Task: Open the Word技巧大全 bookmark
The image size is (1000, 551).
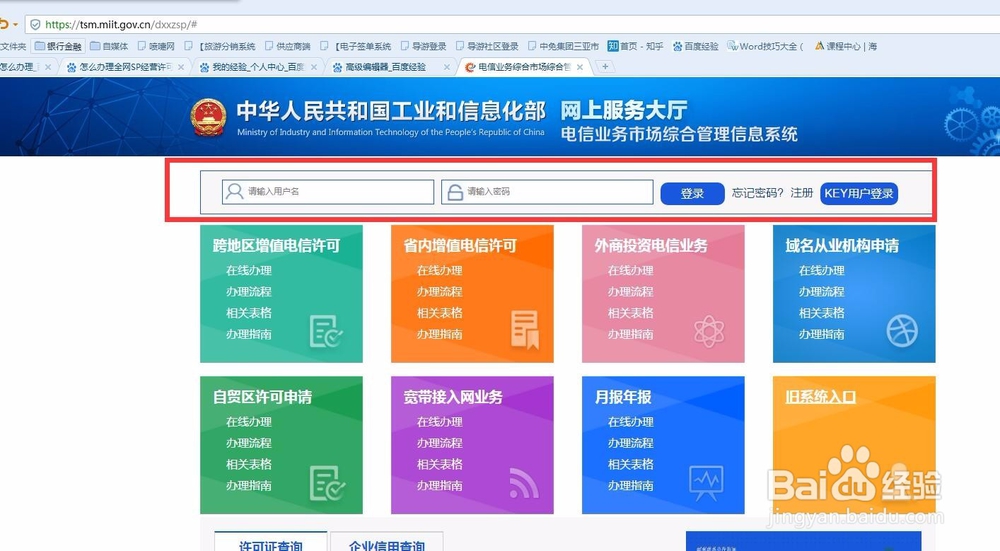Action: 766,46
